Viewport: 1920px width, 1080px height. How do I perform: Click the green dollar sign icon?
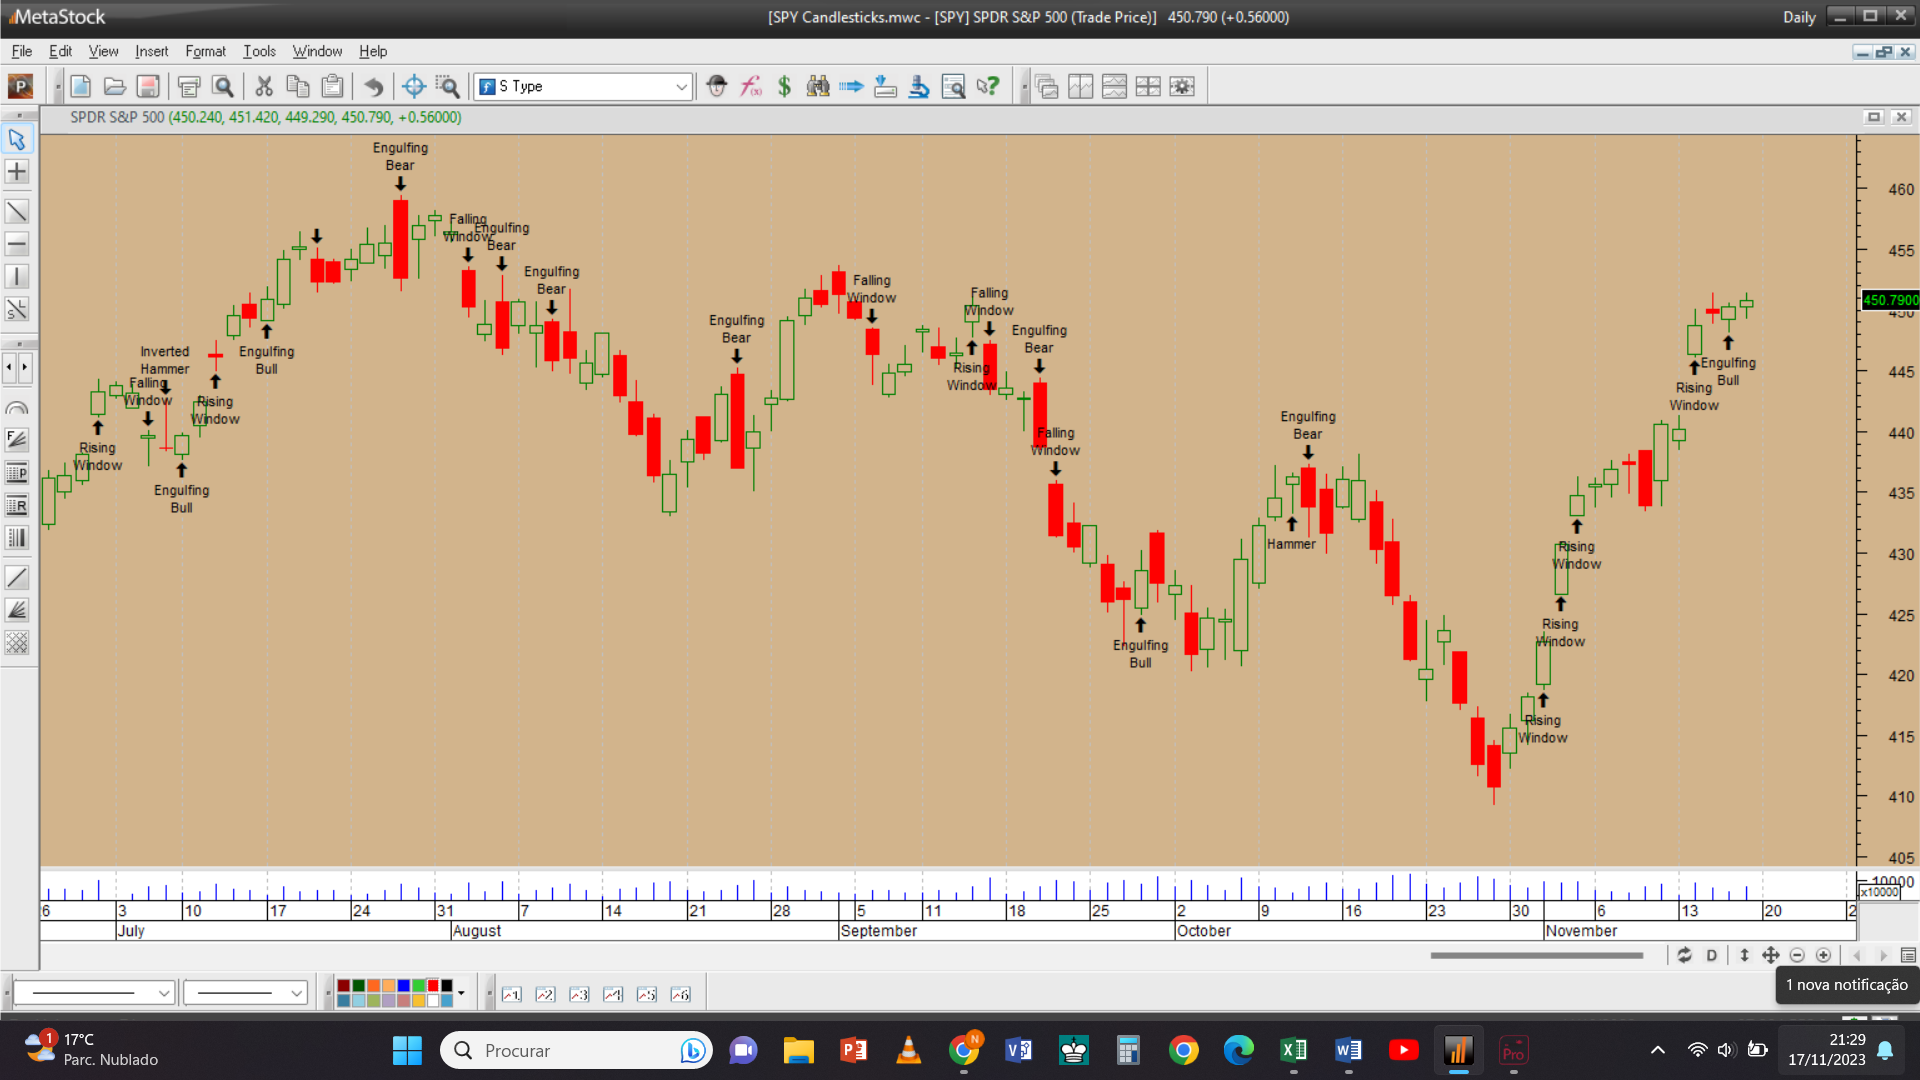[784, 87]
